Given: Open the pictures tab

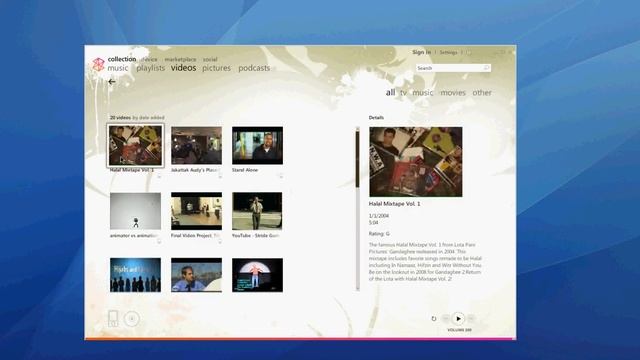Looking at the screenshot, I should pyautogui.click(x=216, y=68).
